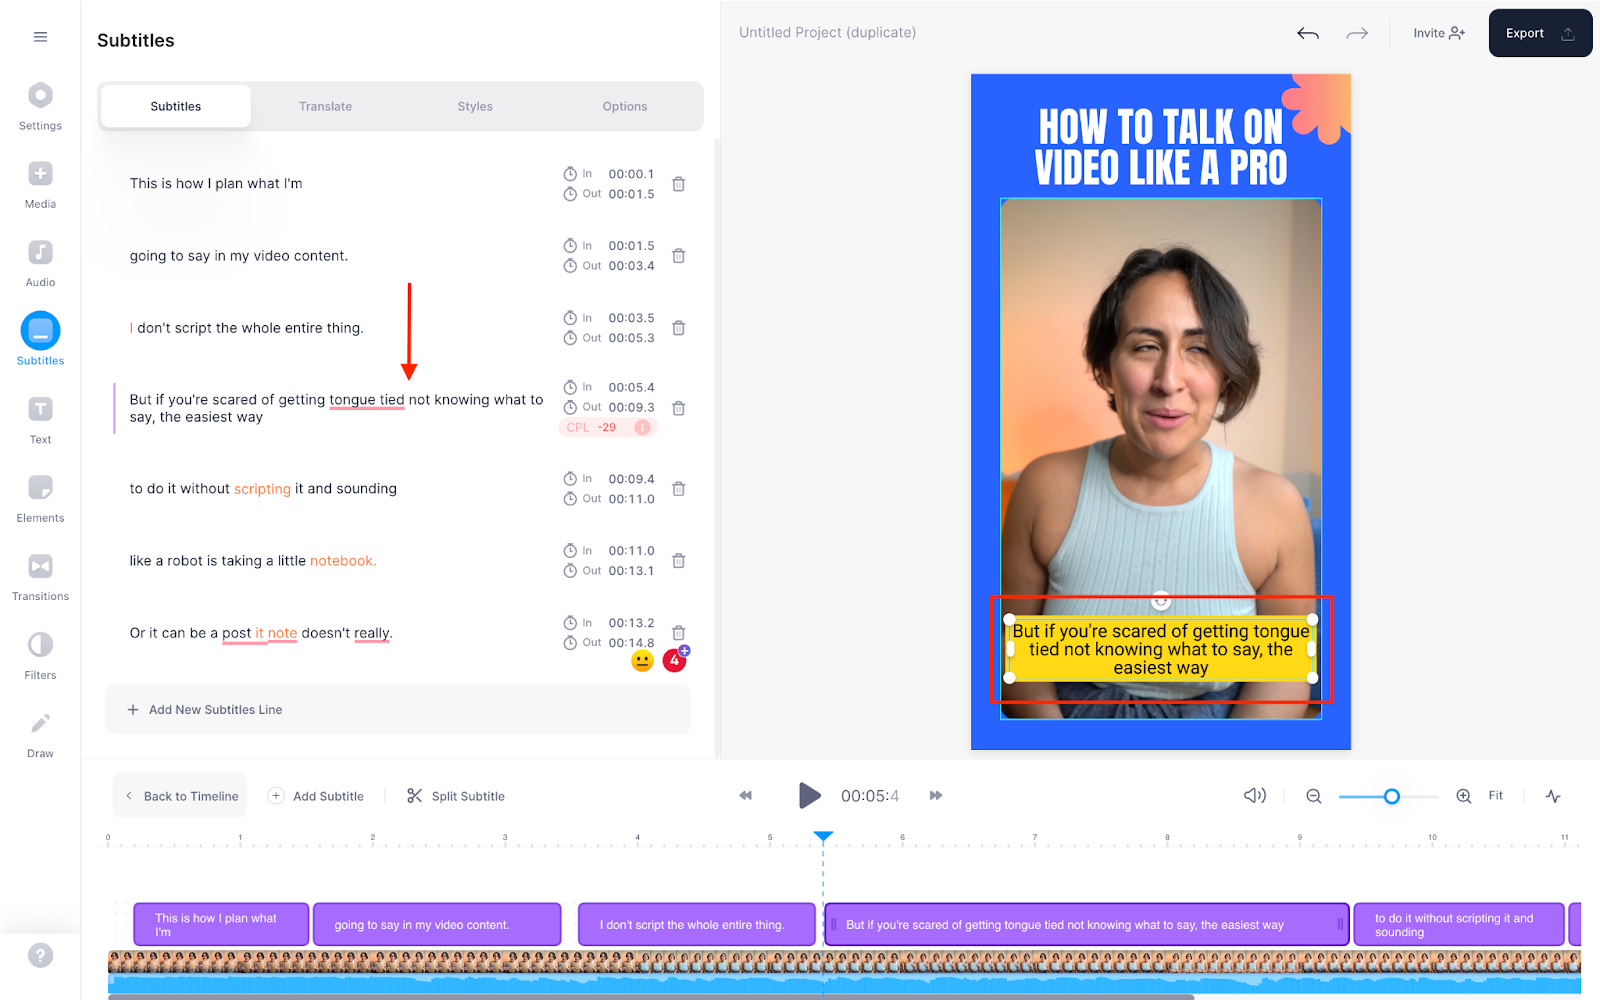Click the red notification badge showing 4
Viewport: 1600px width, 1000px height.
click(x=675, y=661)
